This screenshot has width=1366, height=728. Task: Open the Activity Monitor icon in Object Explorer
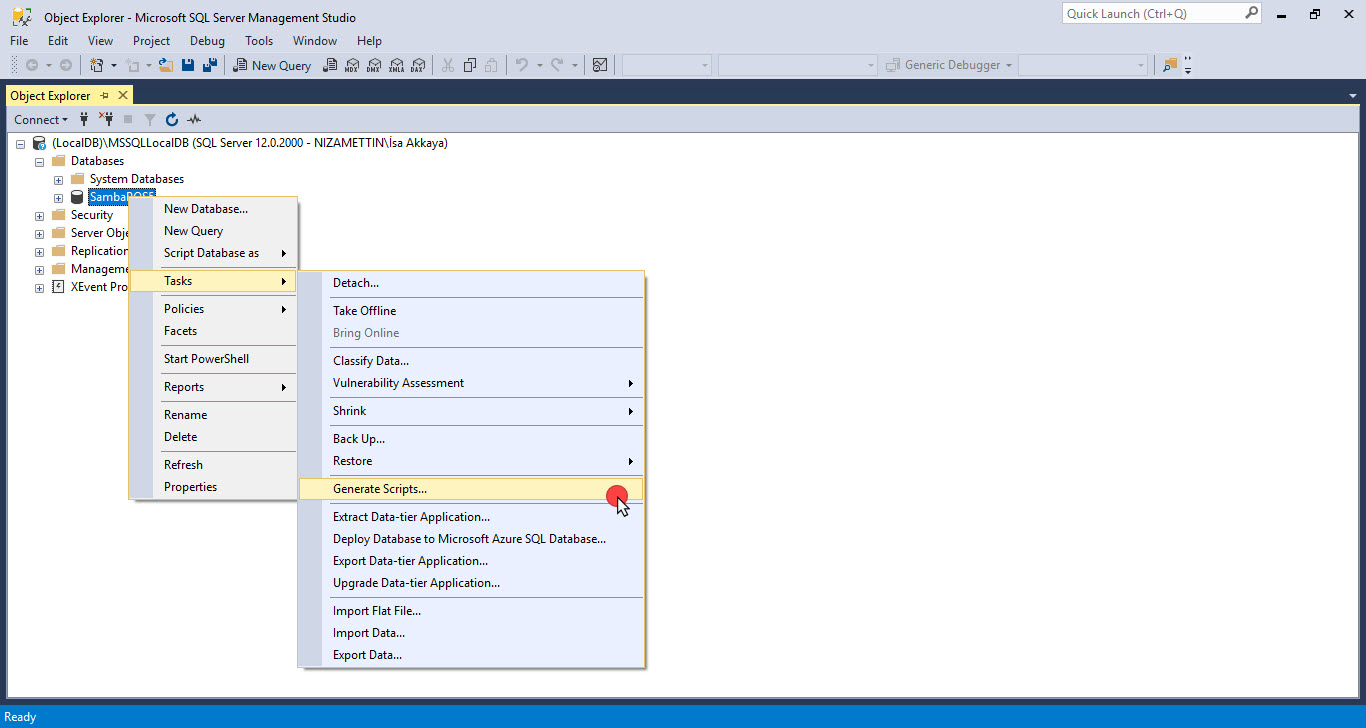194,120
